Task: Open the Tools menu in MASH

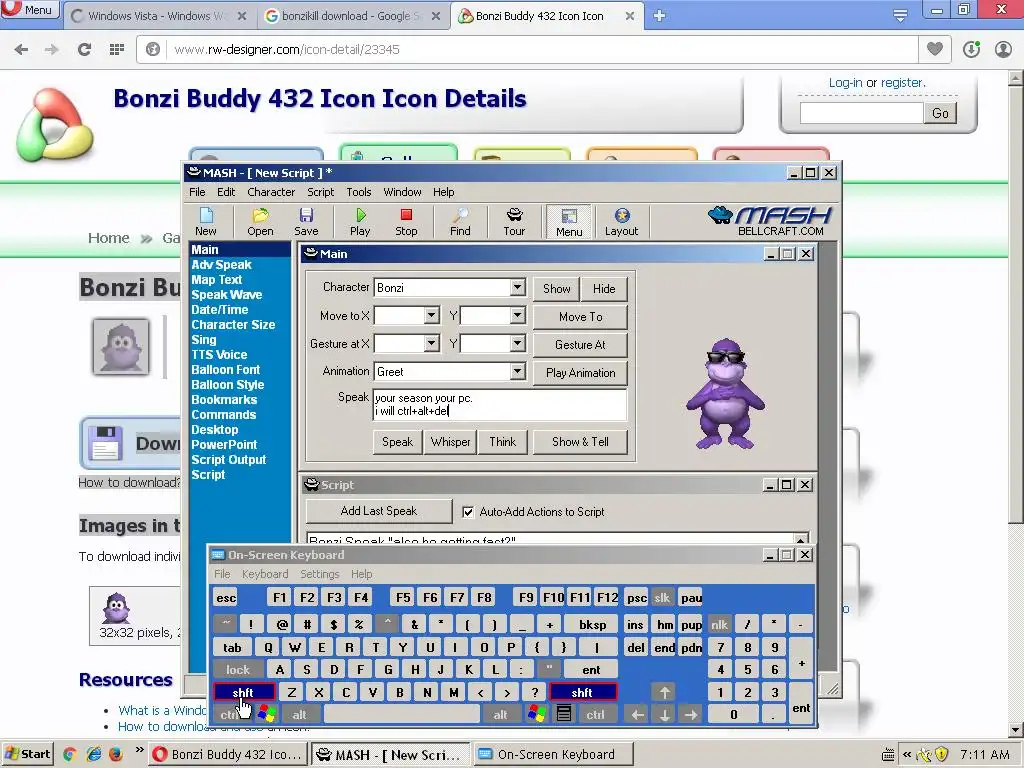Action: click(x=359, y=192)
